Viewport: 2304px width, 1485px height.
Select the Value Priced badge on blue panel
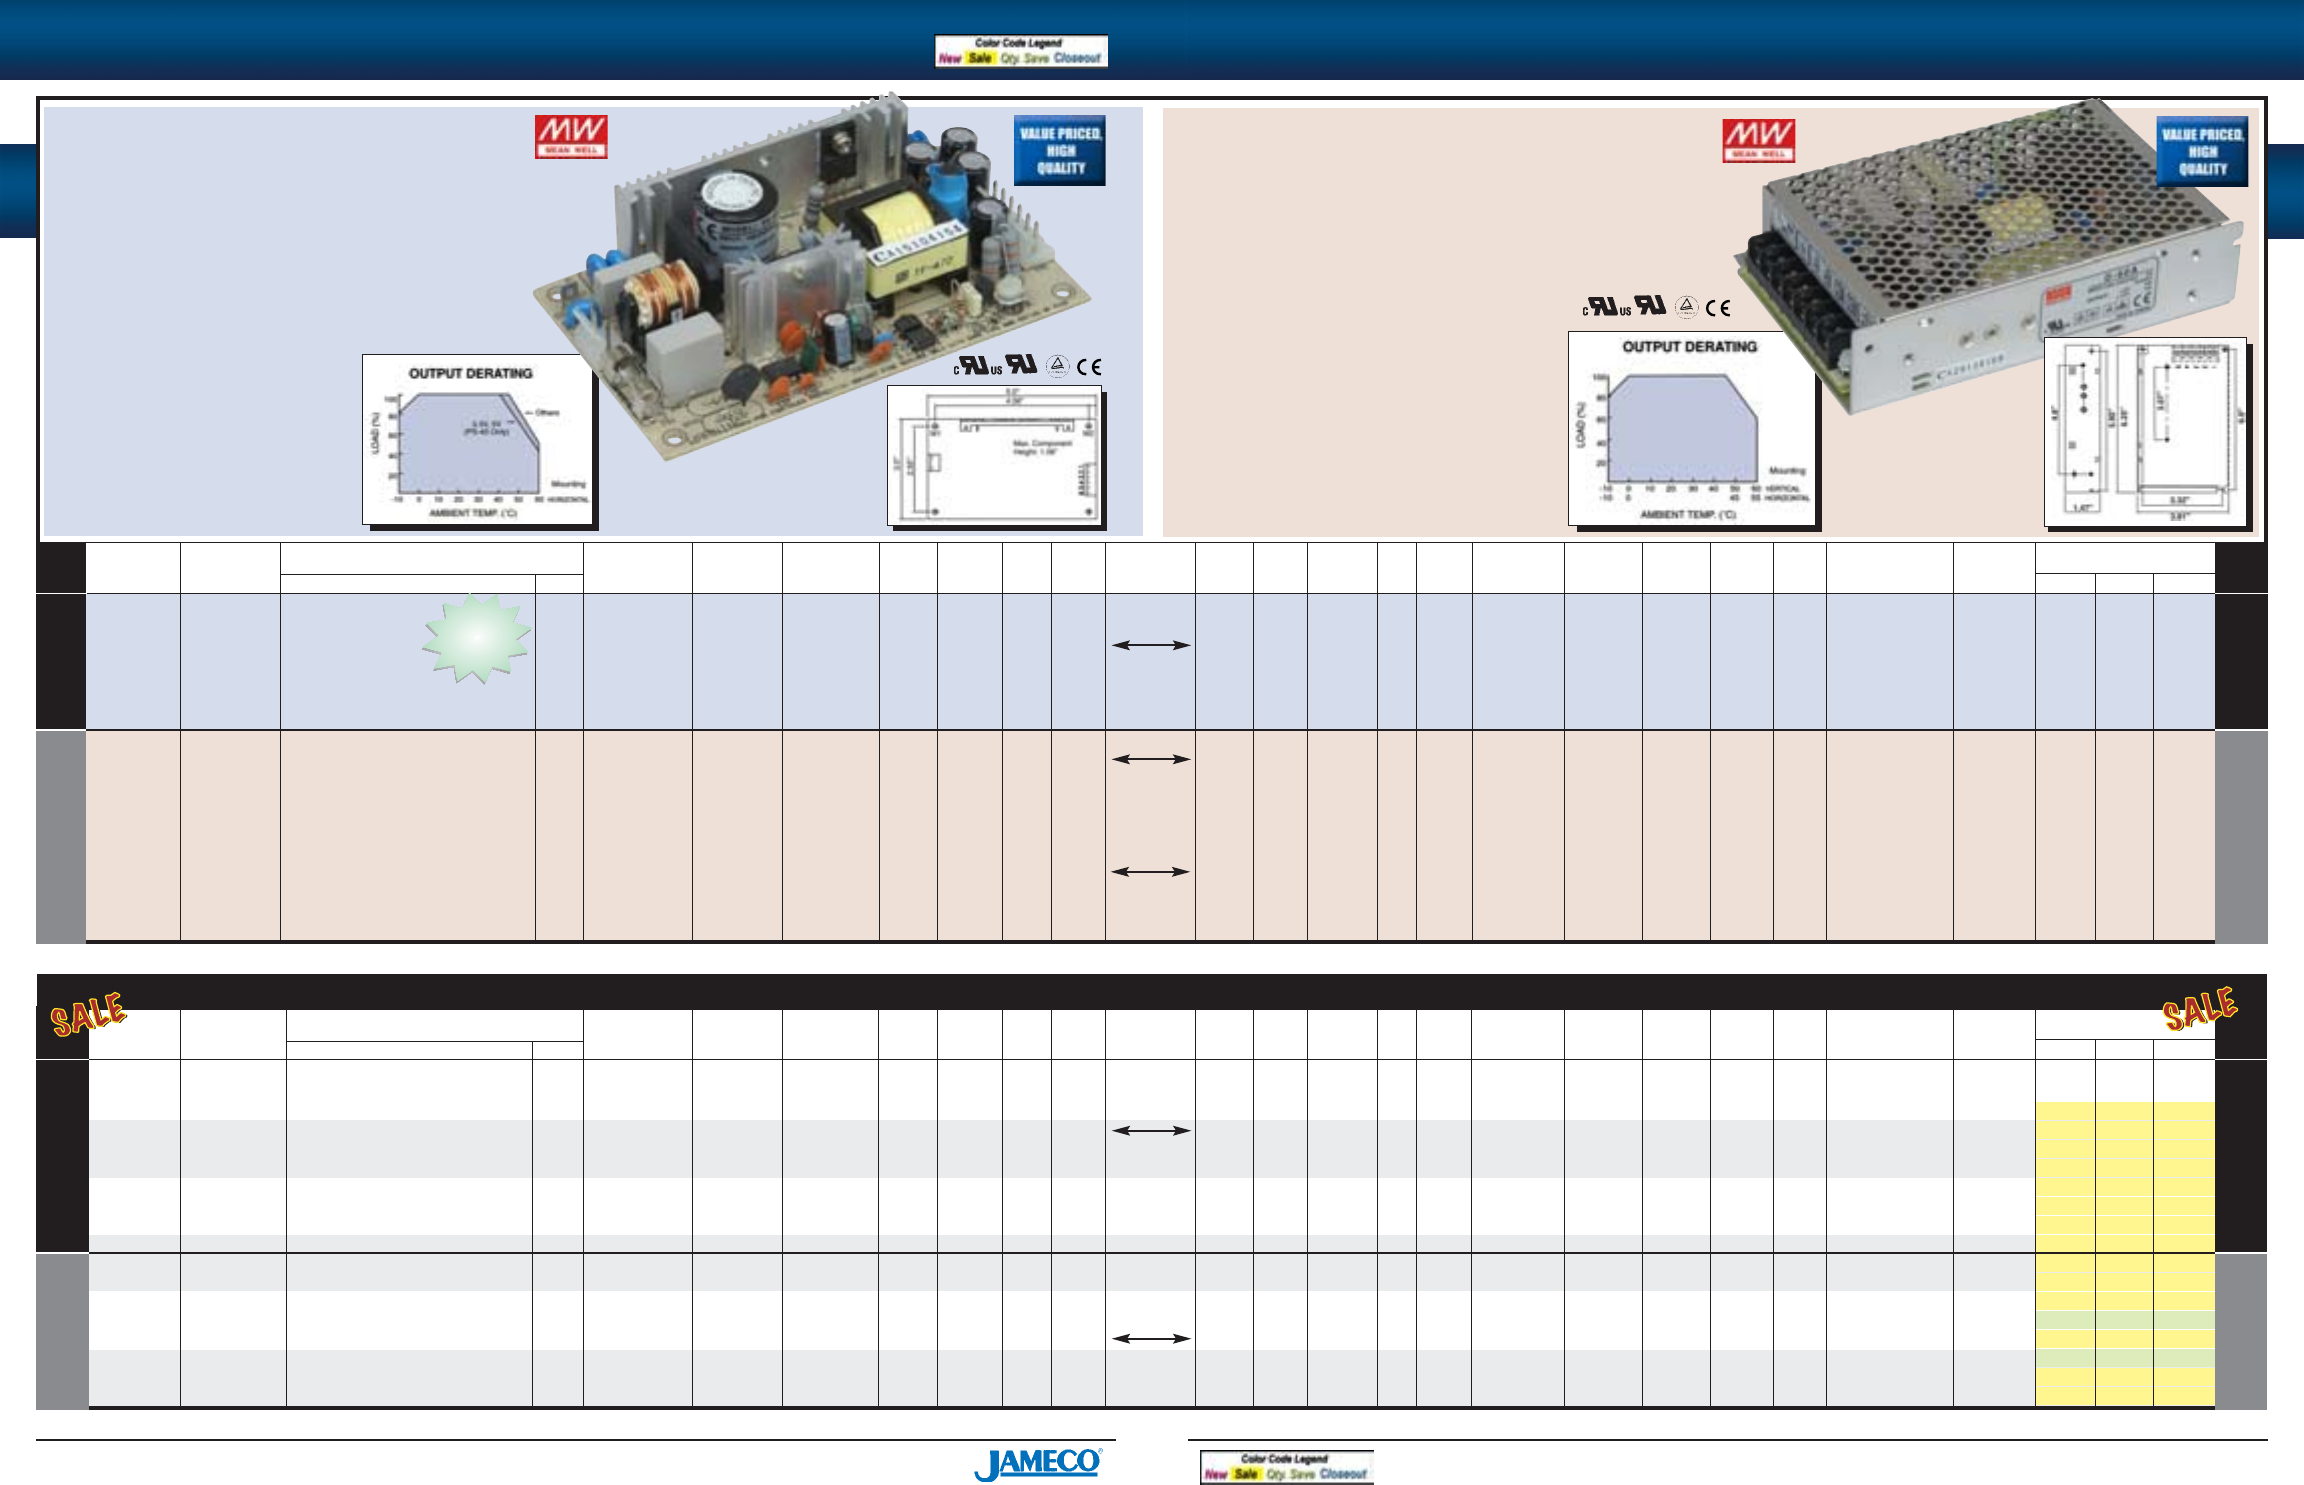pos(1060,150)
